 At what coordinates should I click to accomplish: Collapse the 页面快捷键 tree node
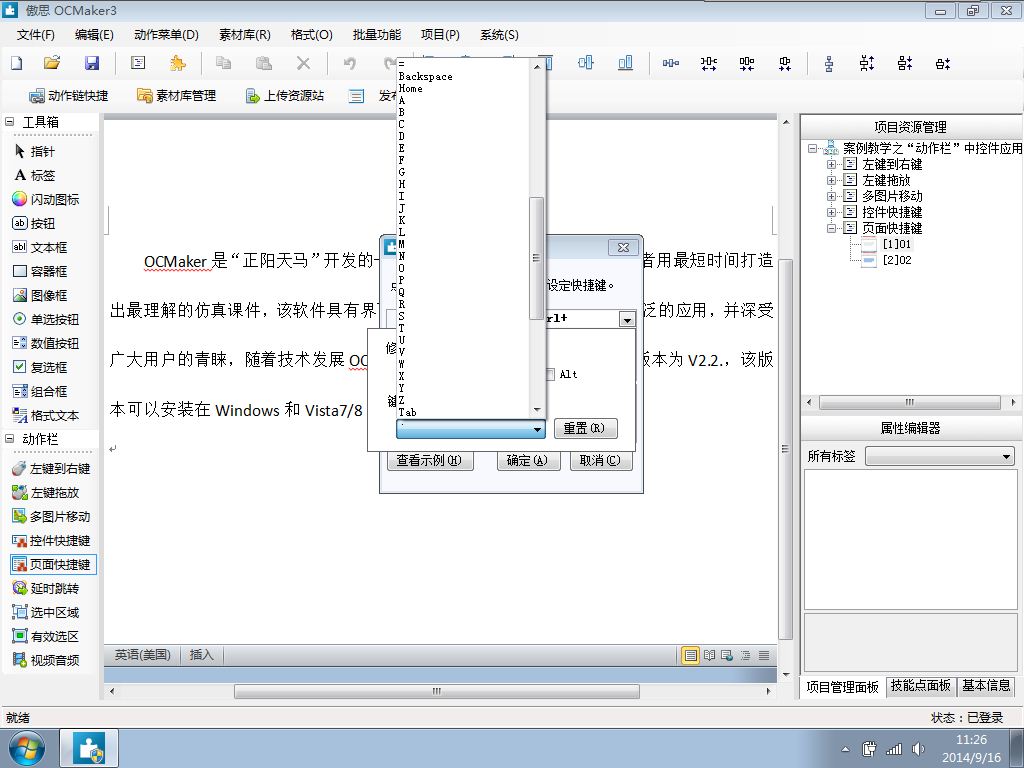(831, 228)
